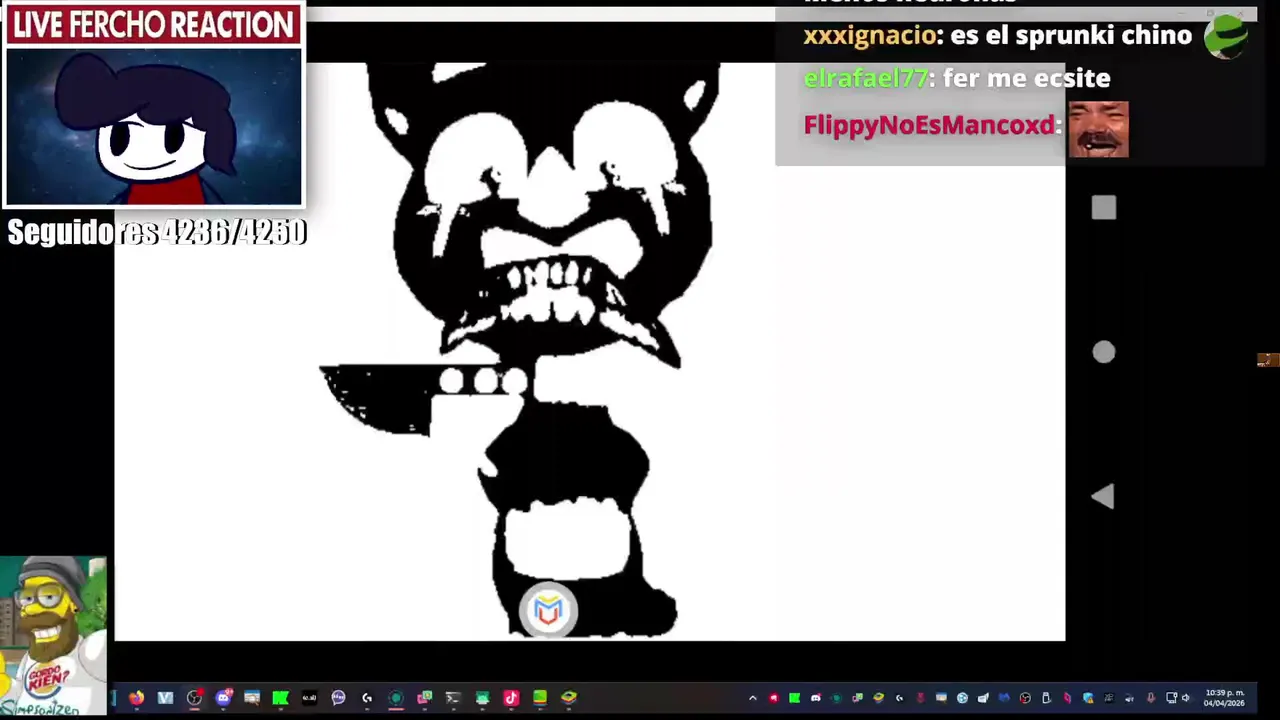Open the clock showing 10:39 p. m.

1224,698
